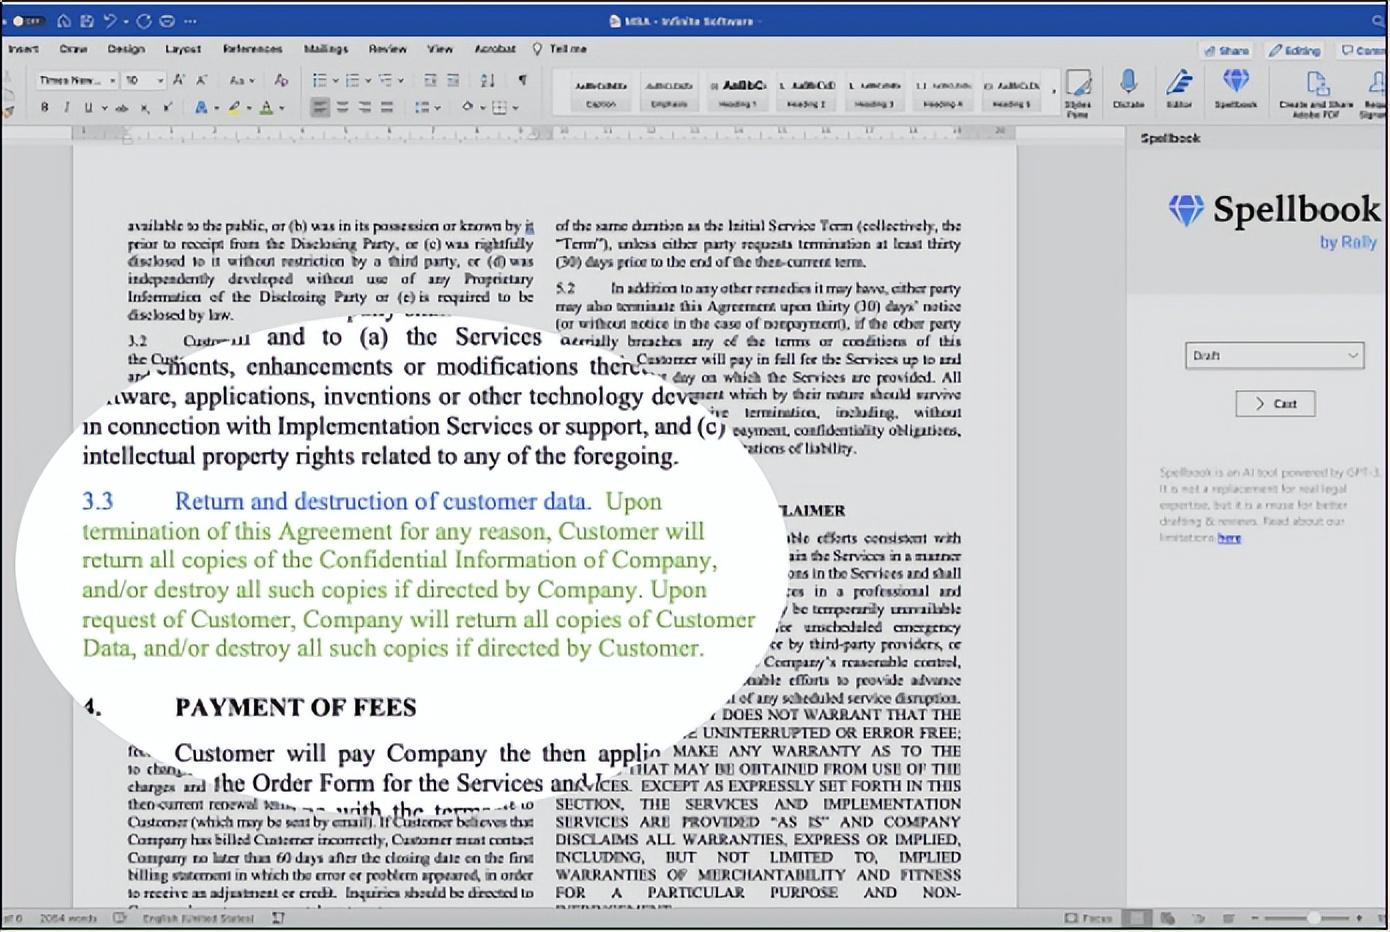
Task: Click the Shading paint bucket icon
Action: [467, 107]
